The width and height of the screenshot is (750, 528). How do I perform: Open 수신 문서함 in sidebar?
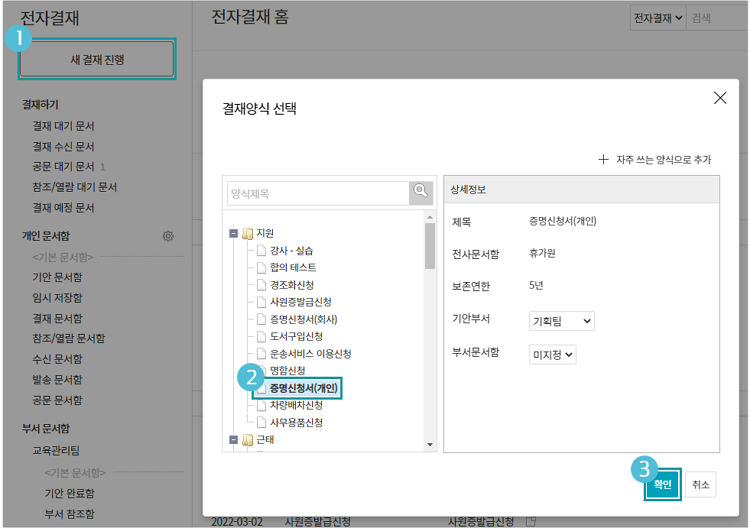coord(57,359)
